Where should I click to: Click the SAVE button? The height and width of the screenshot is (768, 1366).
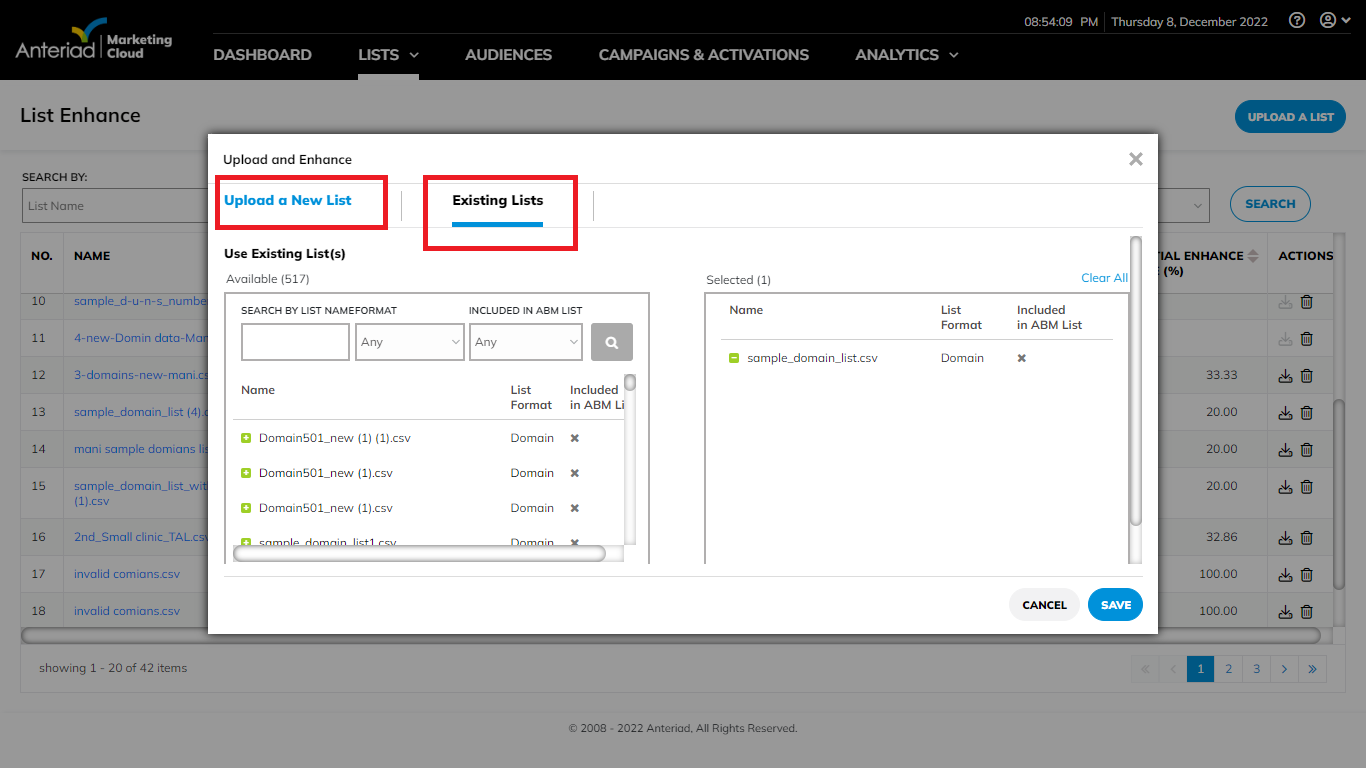1116,605
